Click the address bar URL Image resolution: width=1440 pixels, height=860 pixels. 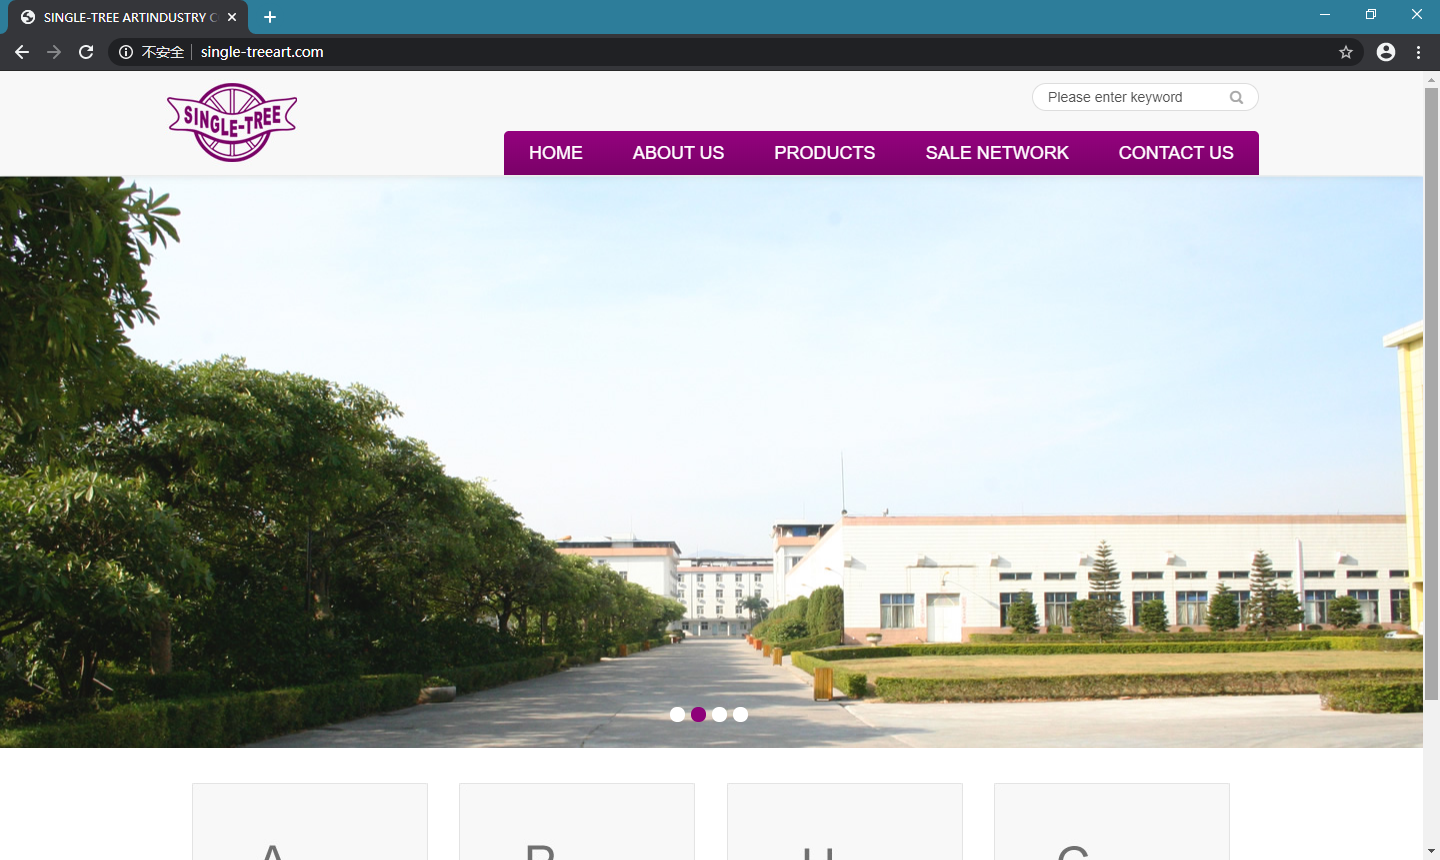point(262,52)
